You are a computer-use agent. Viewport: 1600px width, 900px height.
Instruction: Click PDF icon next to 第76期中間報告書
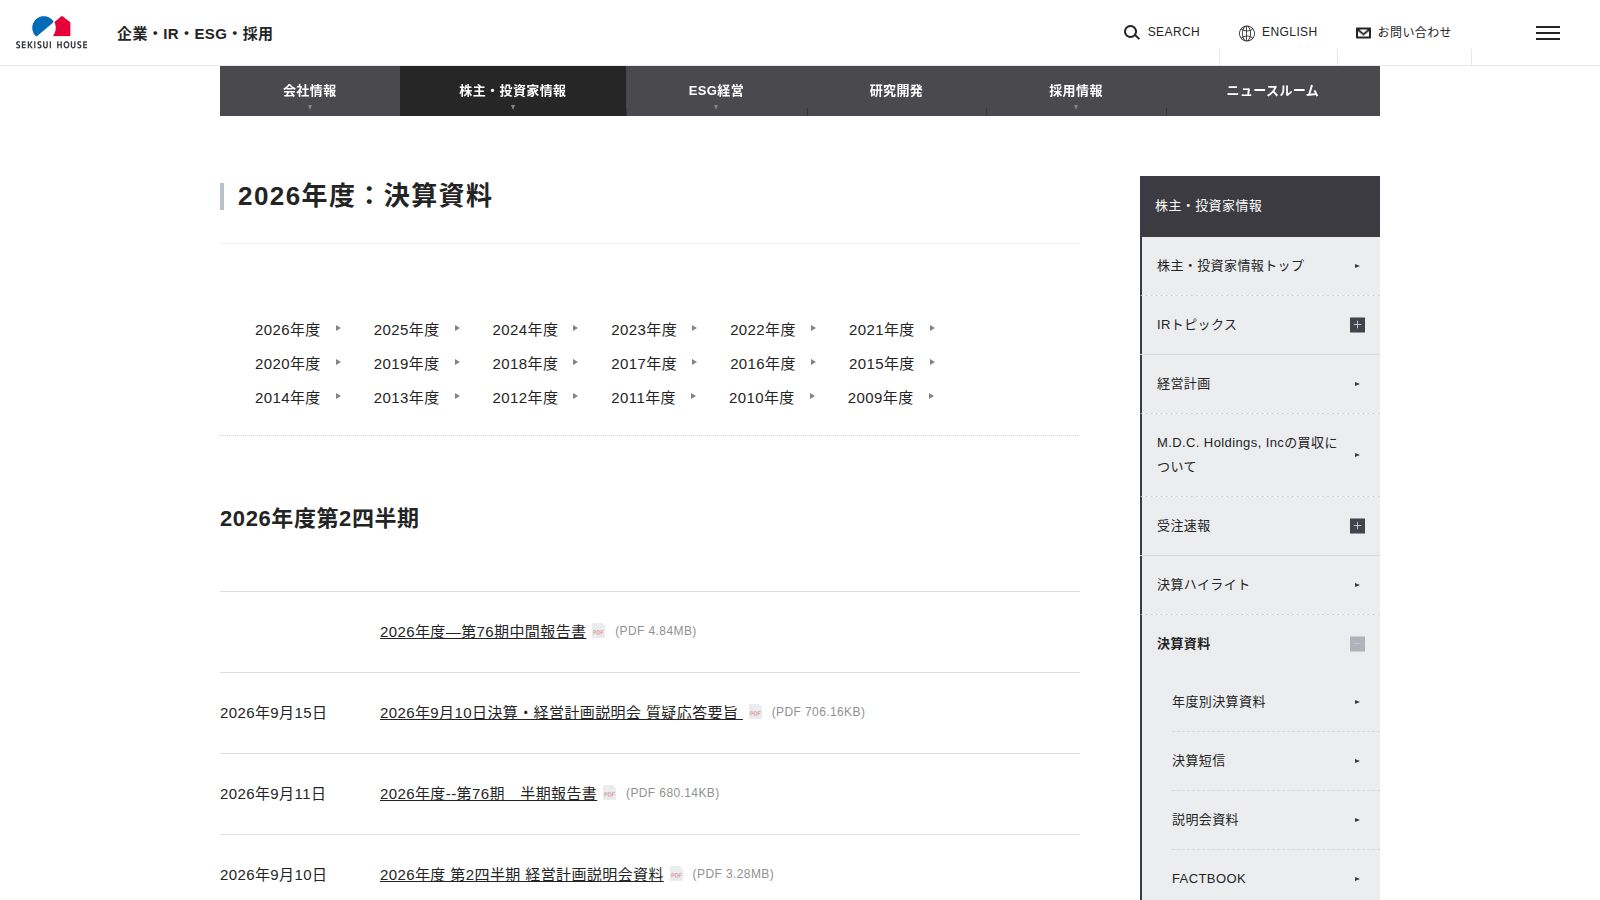tap(599, 631)
